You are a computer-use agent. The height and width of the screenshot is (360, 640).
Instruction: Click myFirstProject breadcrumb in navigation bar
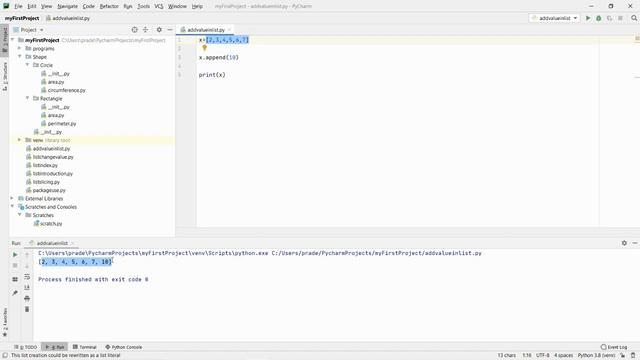pos(22,18)
